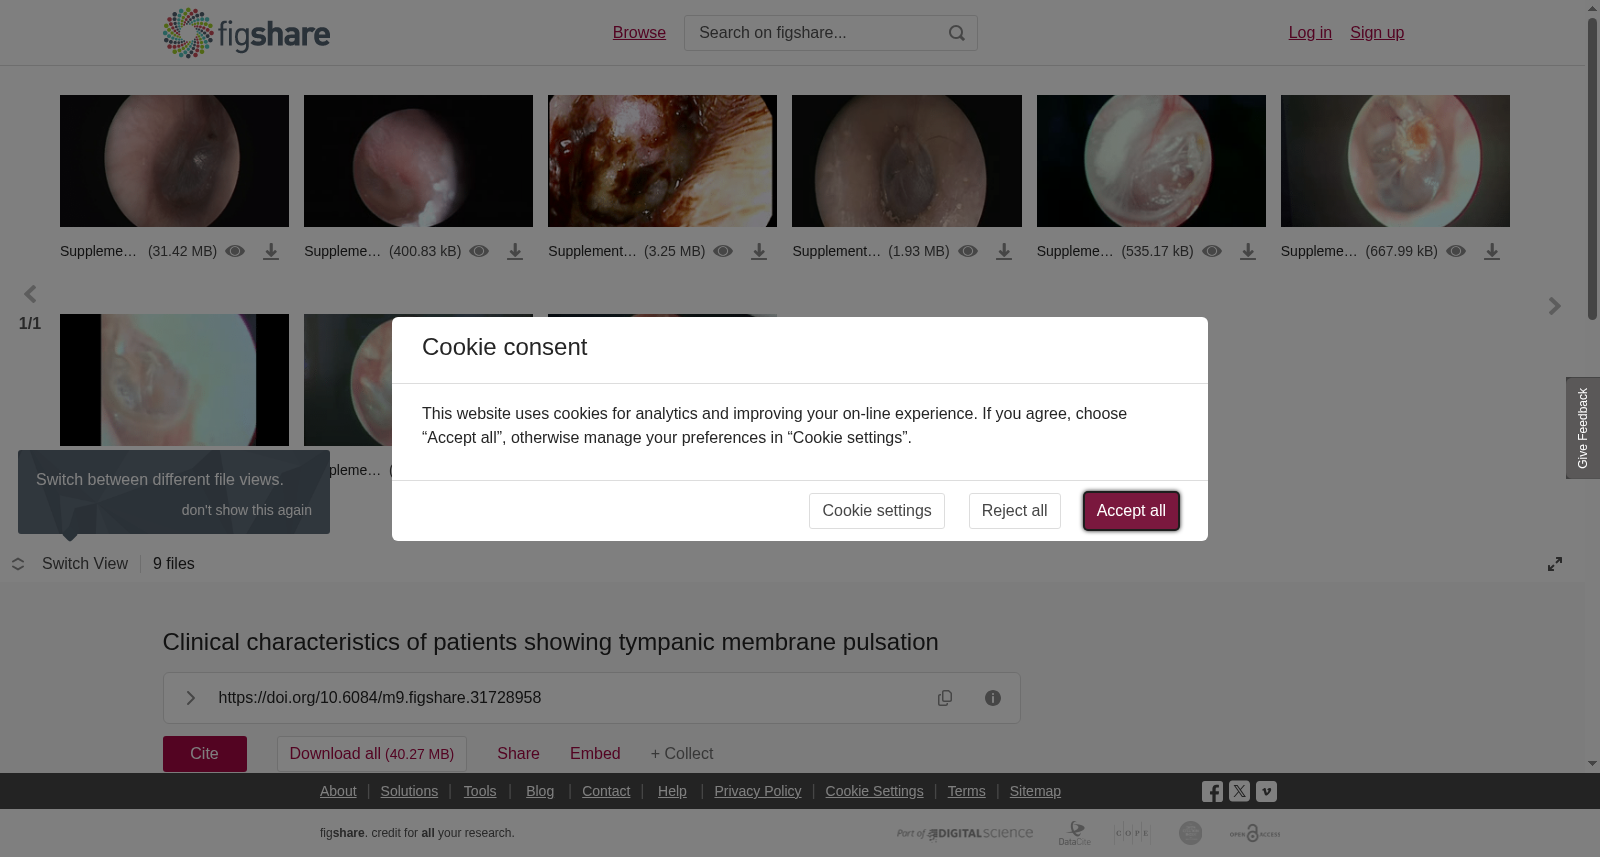Preview the 31.42 MB file via eye icon
Viewport: 1600px width, 857px height.
coord(235,251)
